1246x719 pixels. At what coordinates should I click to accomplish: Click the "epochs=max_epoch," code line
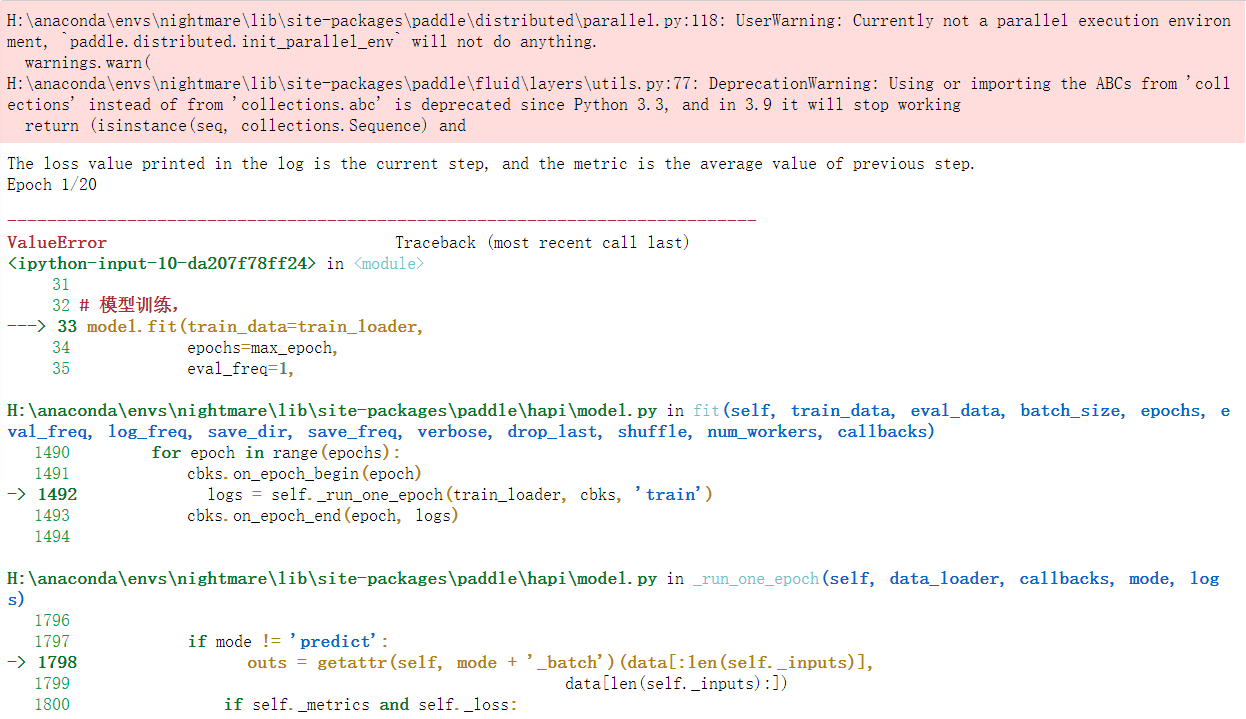click(263, 348)
